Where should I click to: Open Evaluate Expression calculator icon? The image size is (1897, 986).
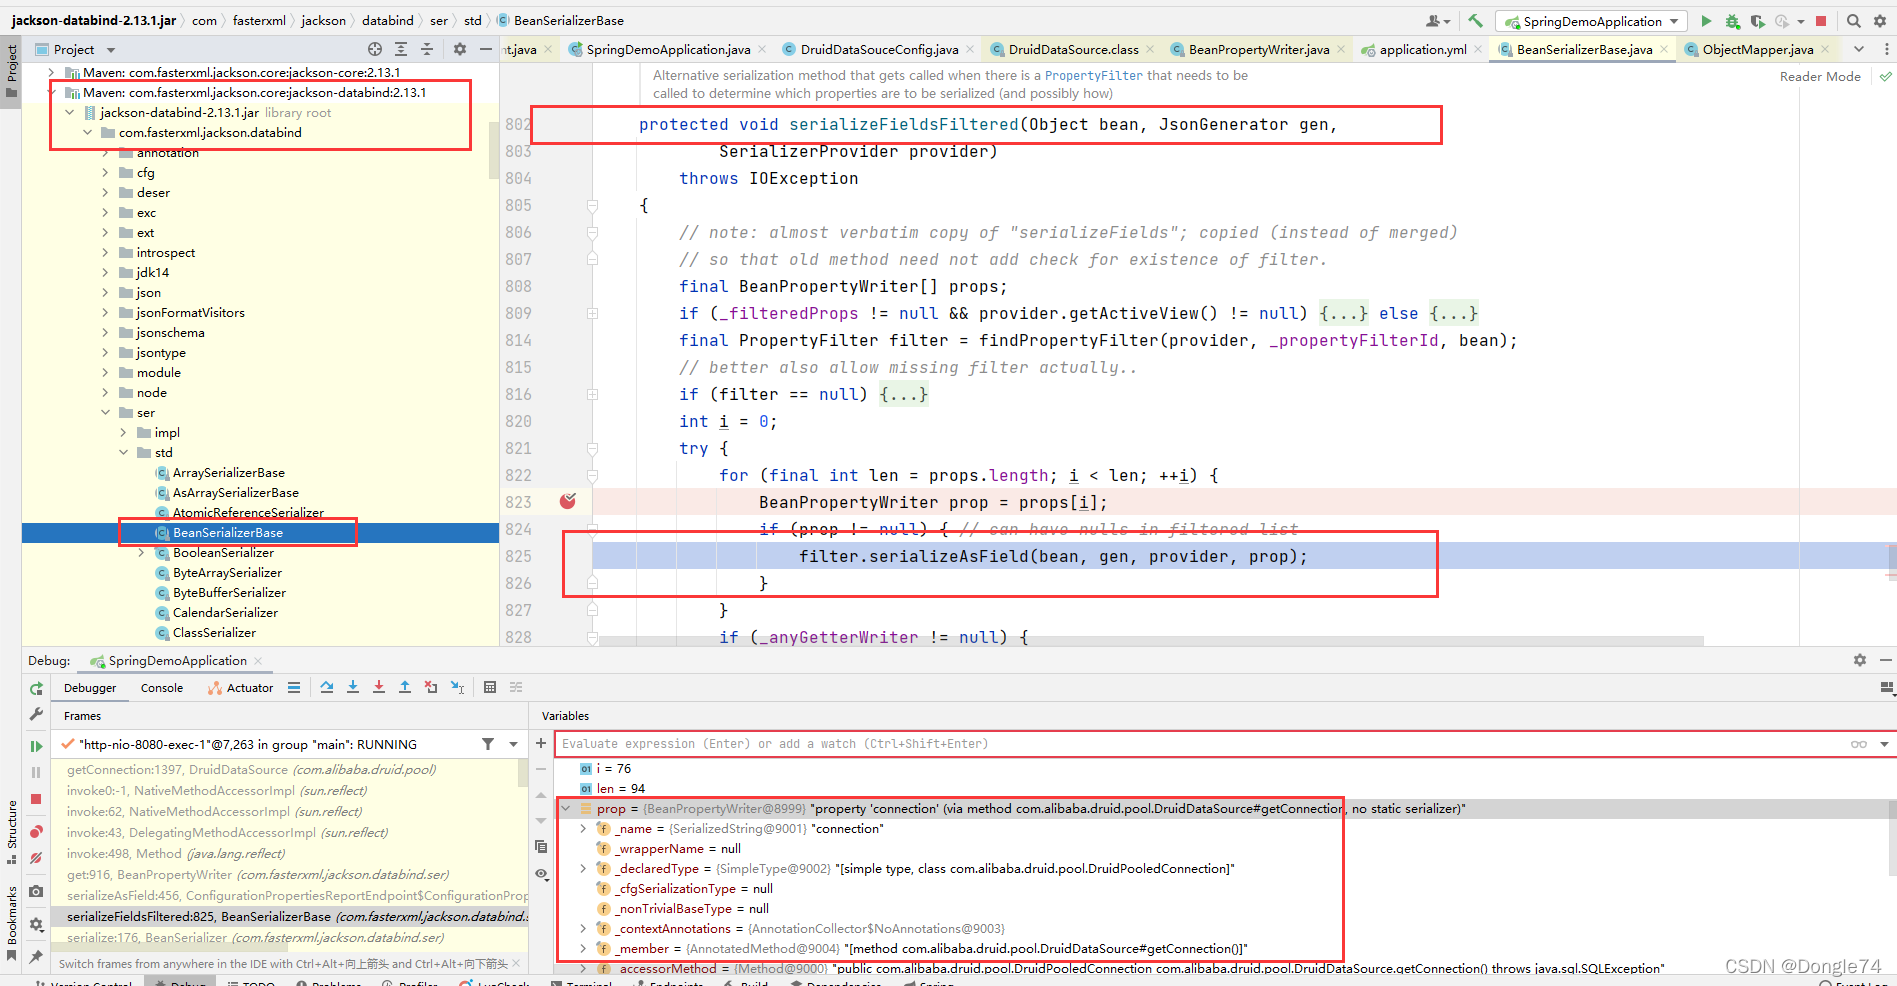coord(490,687)
